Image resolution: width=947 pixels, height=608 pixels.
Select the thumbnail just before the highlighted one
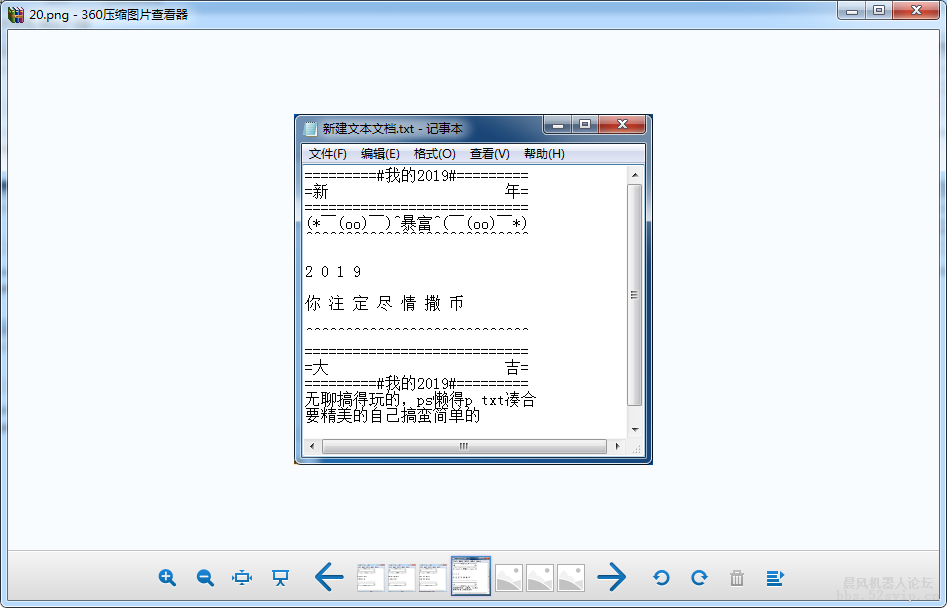pyautogui.click(x=433, y=577)
